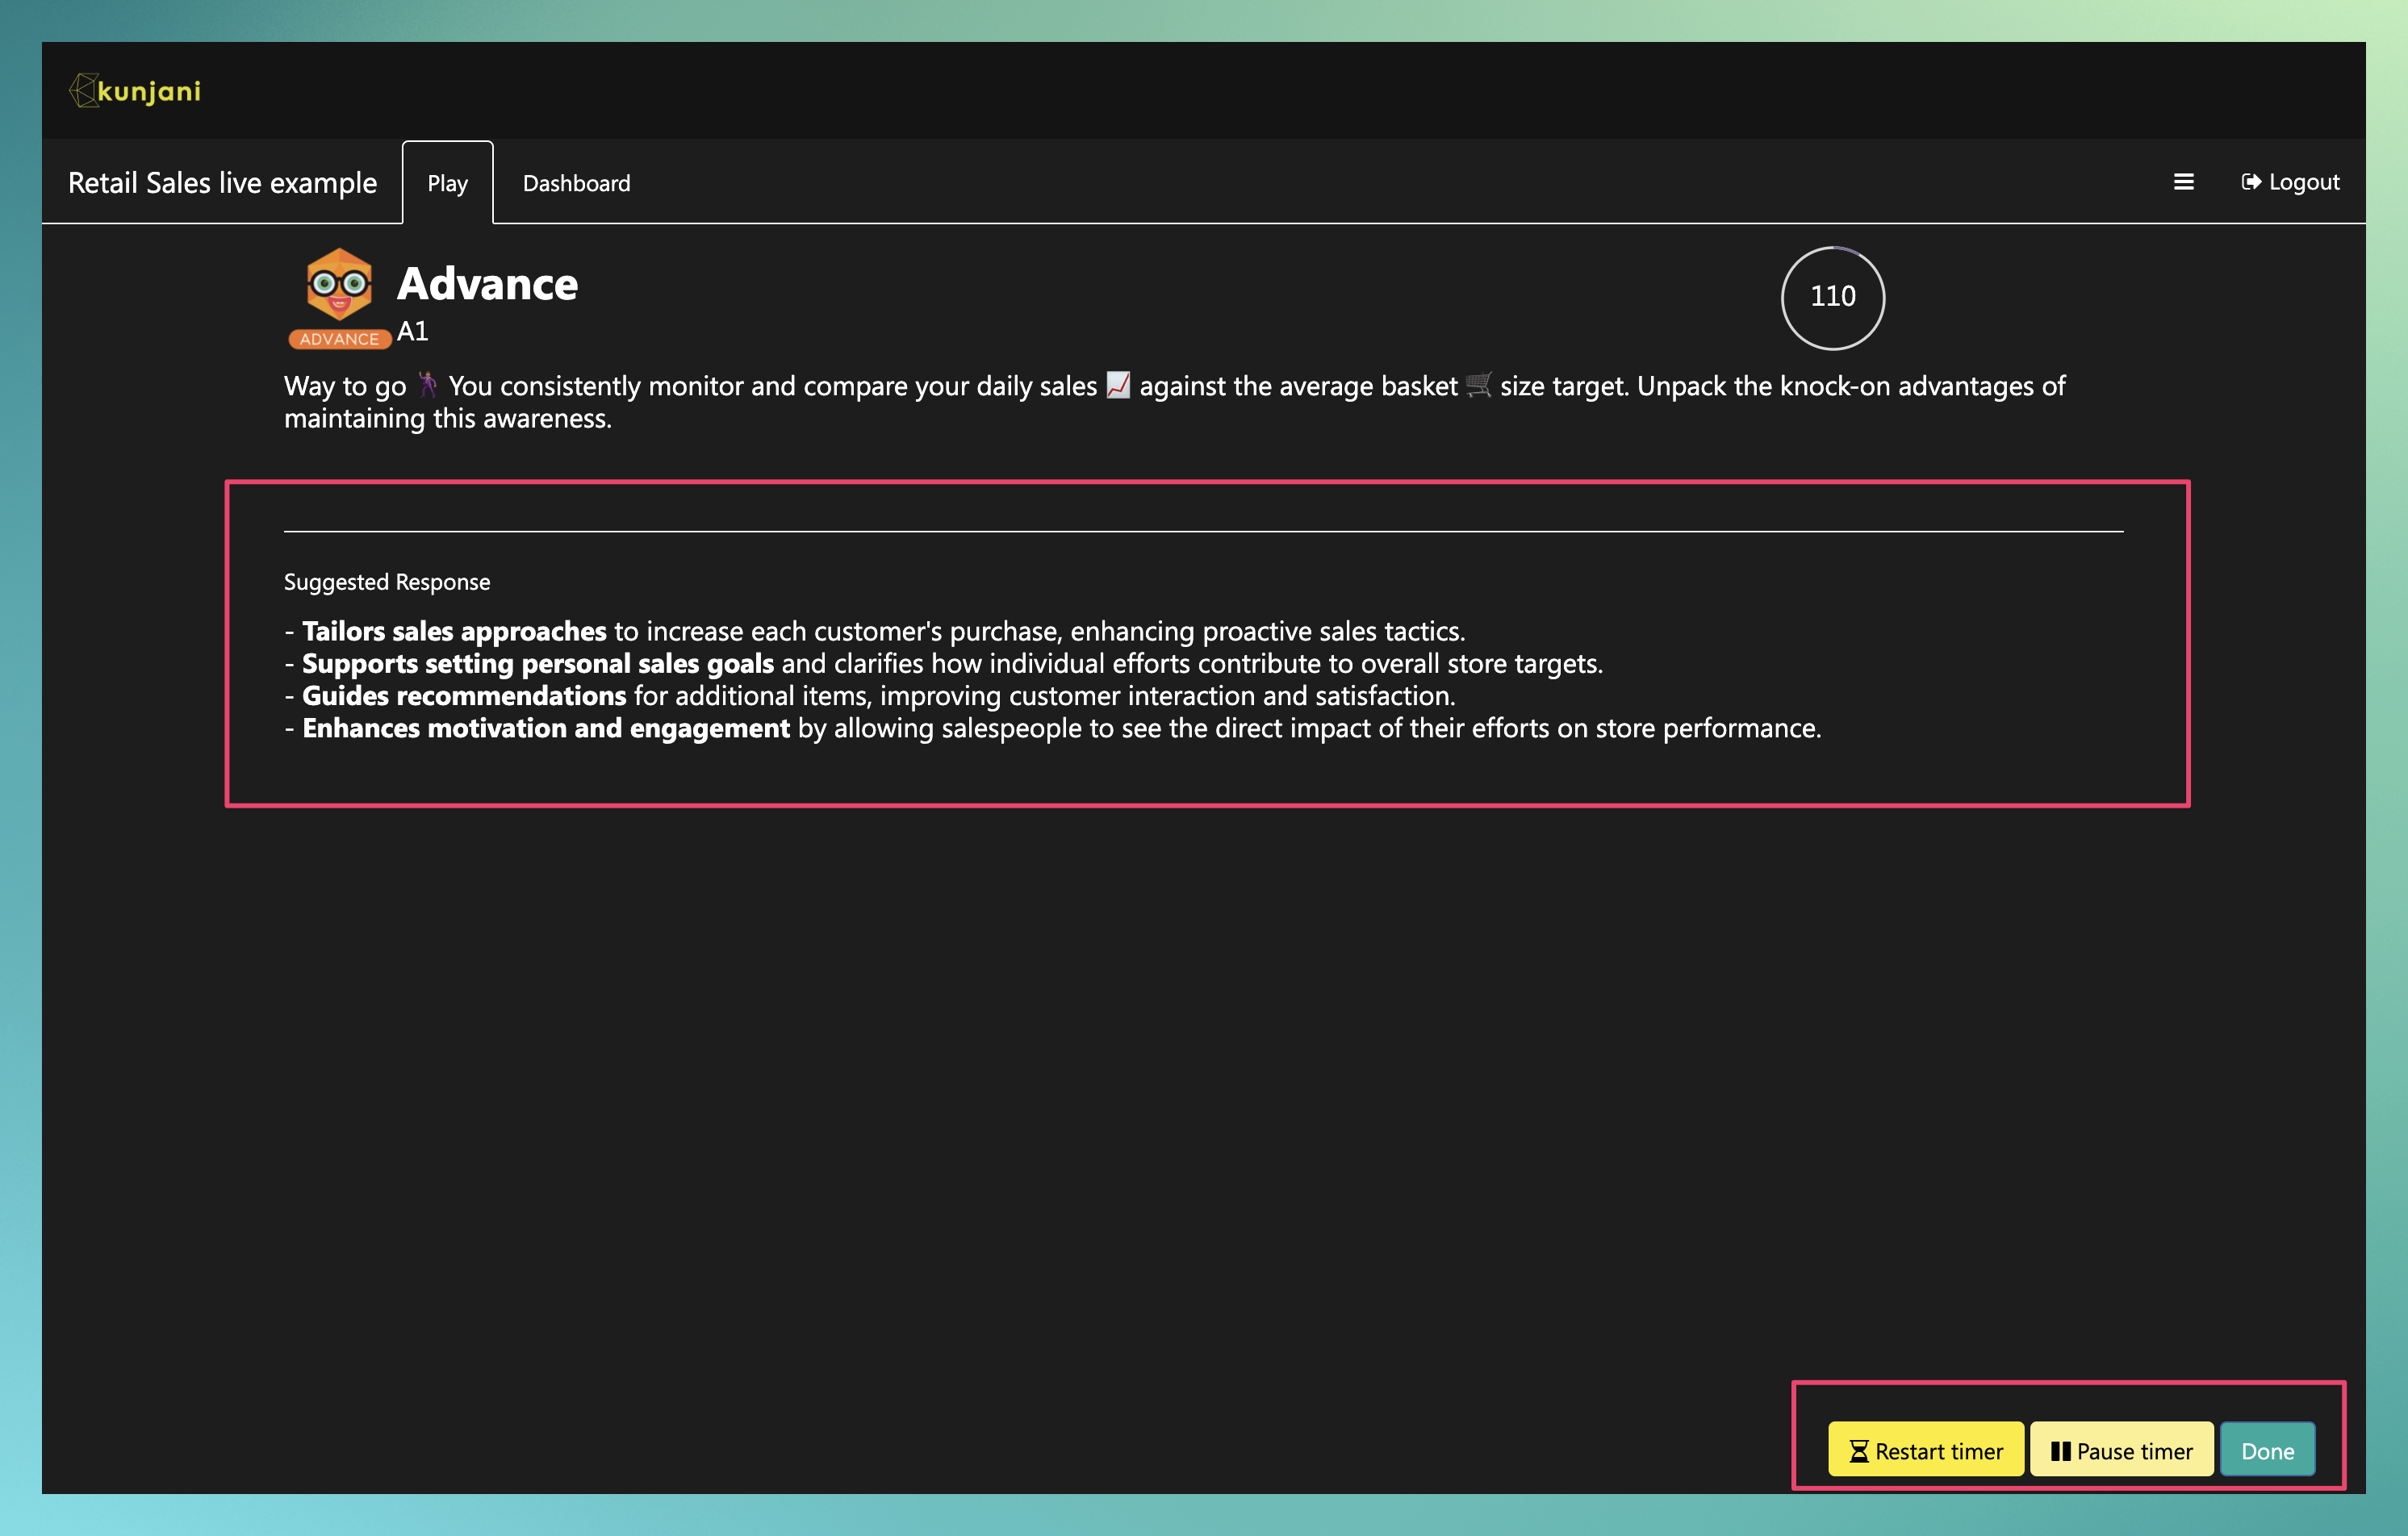Click the hourglass icon on Restart timer
The height and width of the screenshot is (1536, 2408).
coord(1859,1451)
